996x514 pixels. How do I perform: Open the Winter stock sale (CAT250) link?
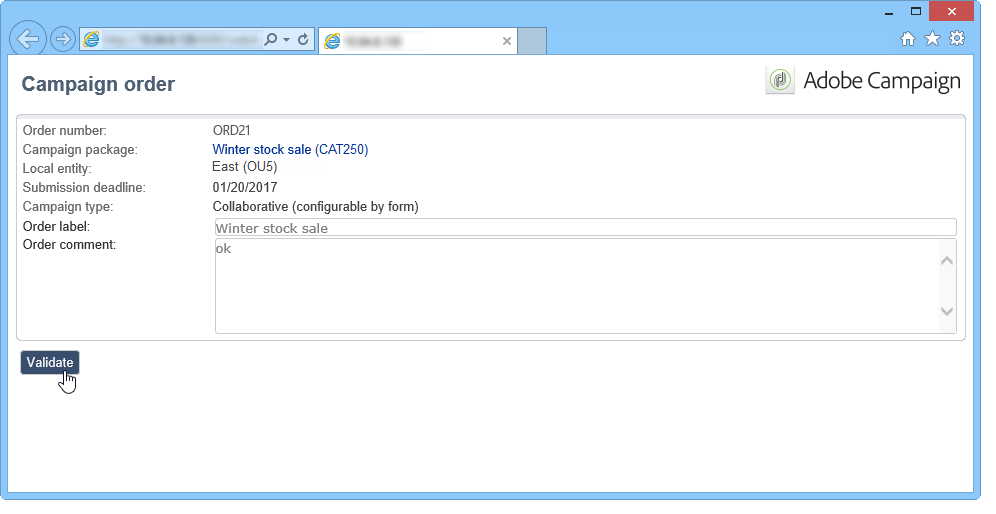[290, 149]
